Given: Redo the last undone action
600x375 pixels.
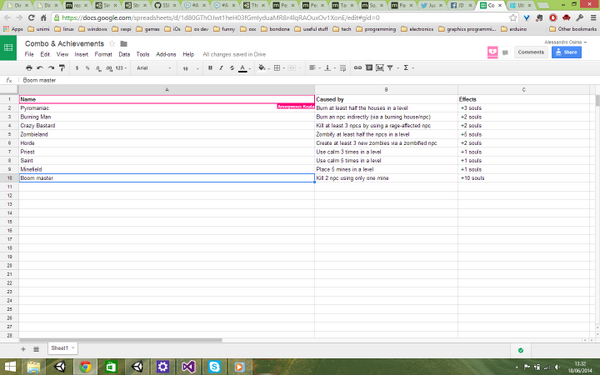Looking at the screenshot, I should [51, 68].
